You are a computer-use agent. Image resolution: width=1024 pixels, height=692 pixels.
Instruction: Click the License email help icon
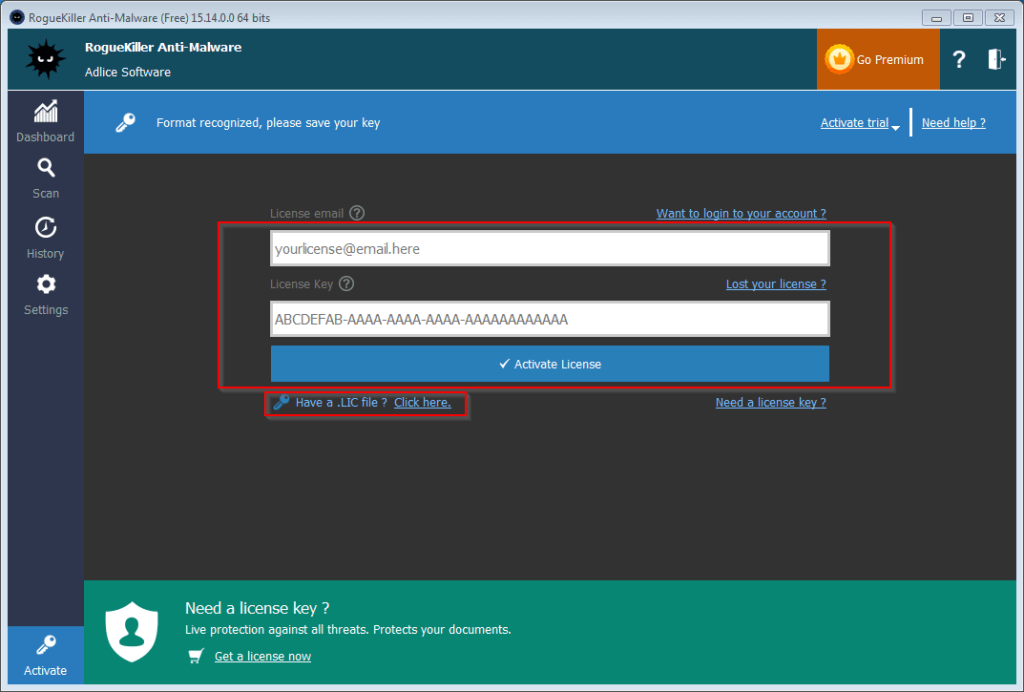(357, 213)
